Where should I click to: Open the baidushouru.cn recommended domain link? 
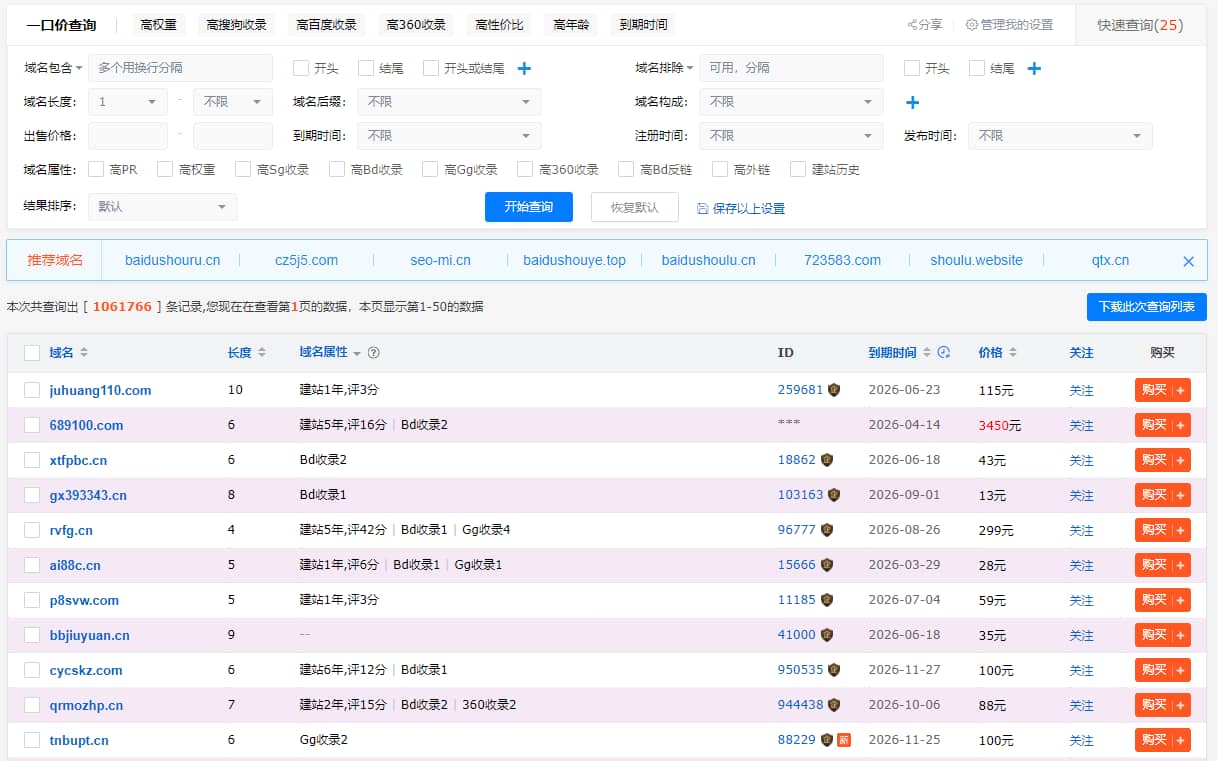172,260
